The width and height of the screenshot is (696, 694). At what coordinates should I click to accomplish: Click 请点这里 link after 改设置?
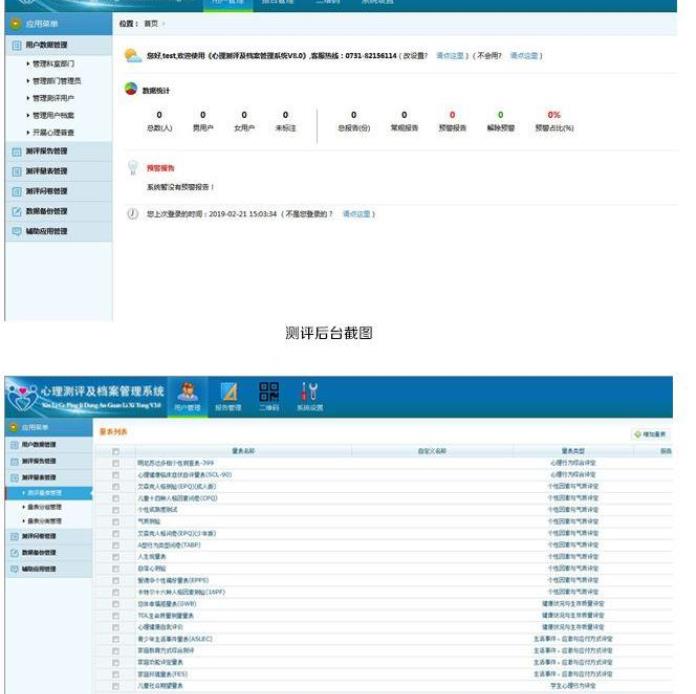click(450, 56)
